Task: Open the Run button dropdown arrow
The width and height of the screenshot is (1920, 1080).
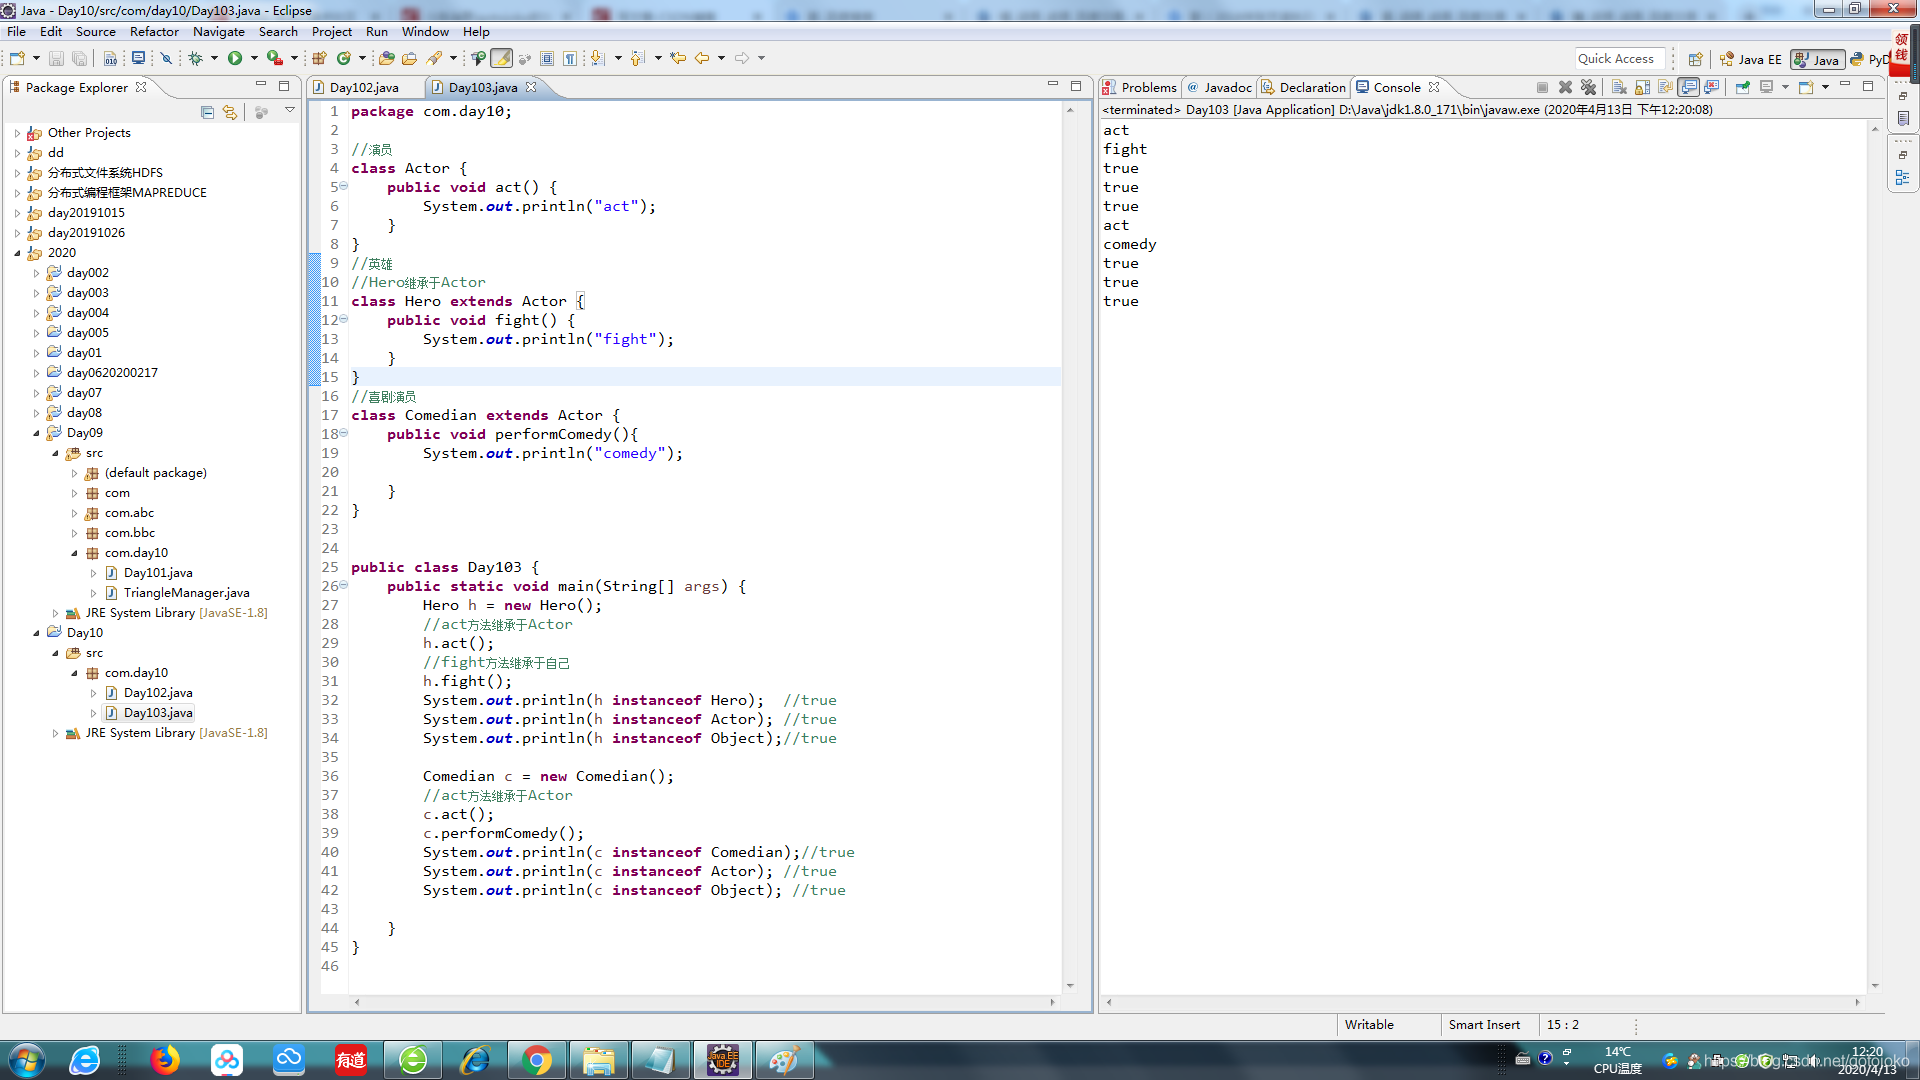Action: 254,58
